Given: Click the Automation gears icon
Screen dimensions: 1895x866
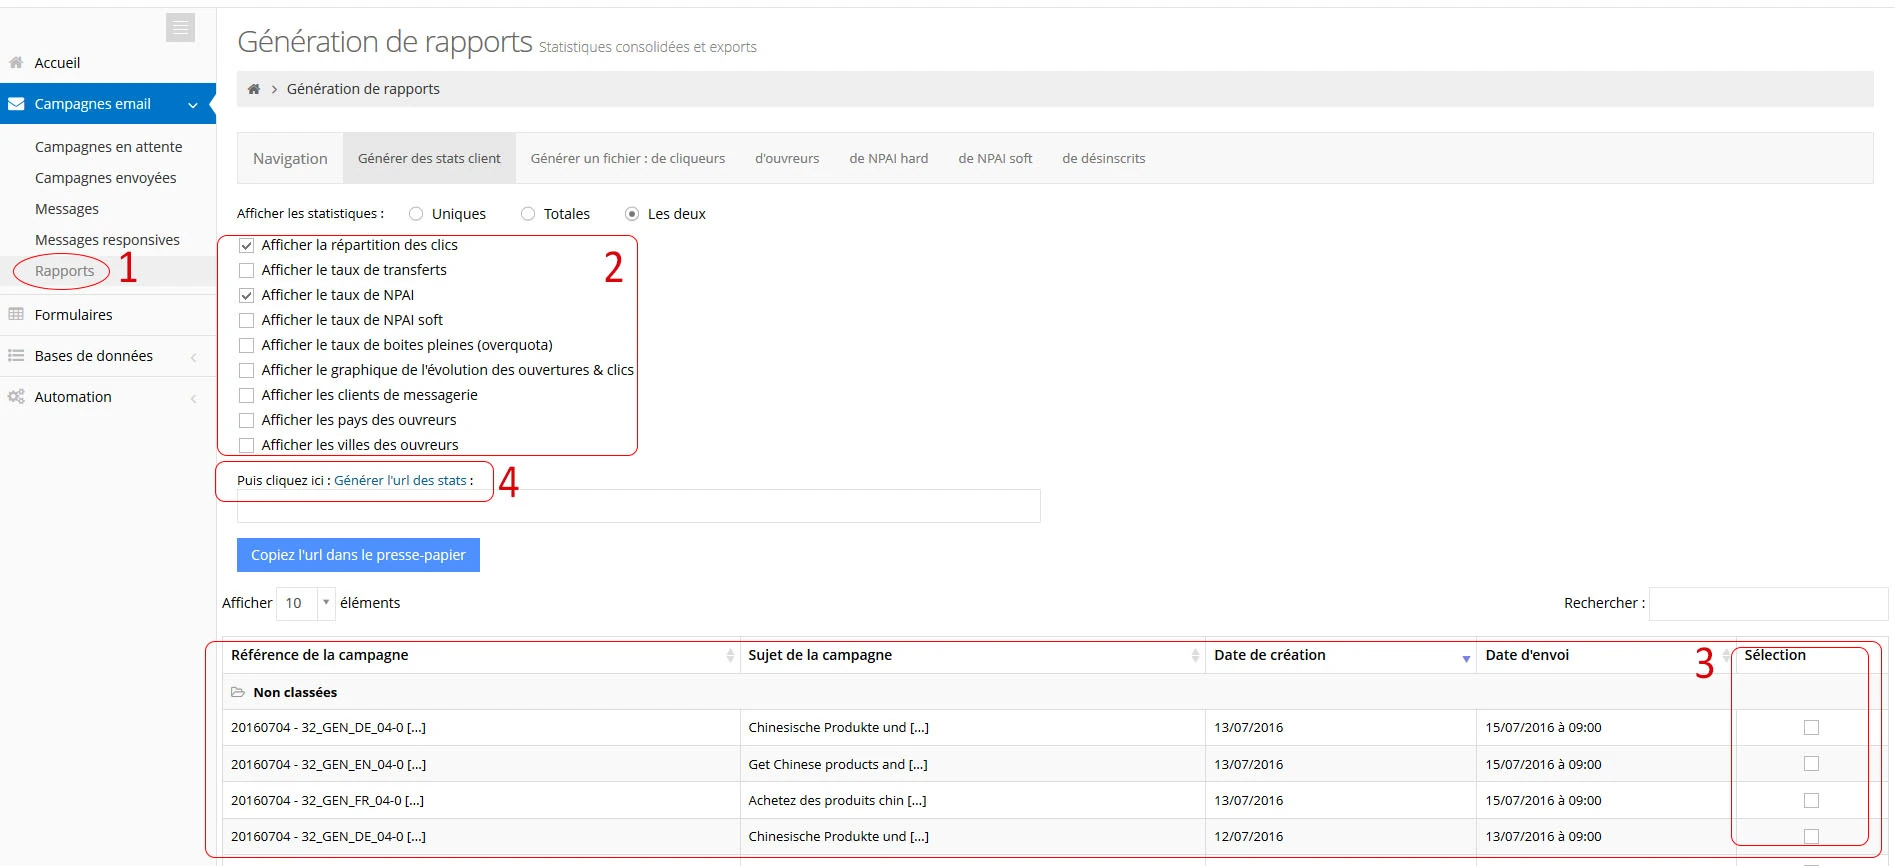Looking at the screenshot, I should pyautogui.click(x=16, y=397).
